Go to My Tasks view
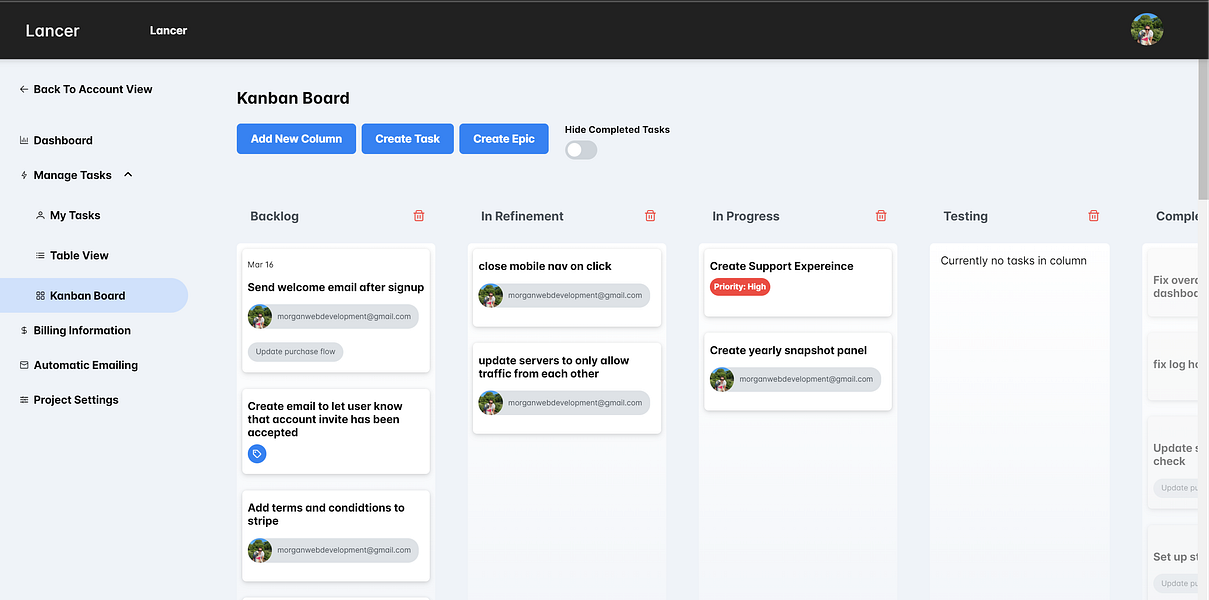1209x600 pixels. point(75,215)
